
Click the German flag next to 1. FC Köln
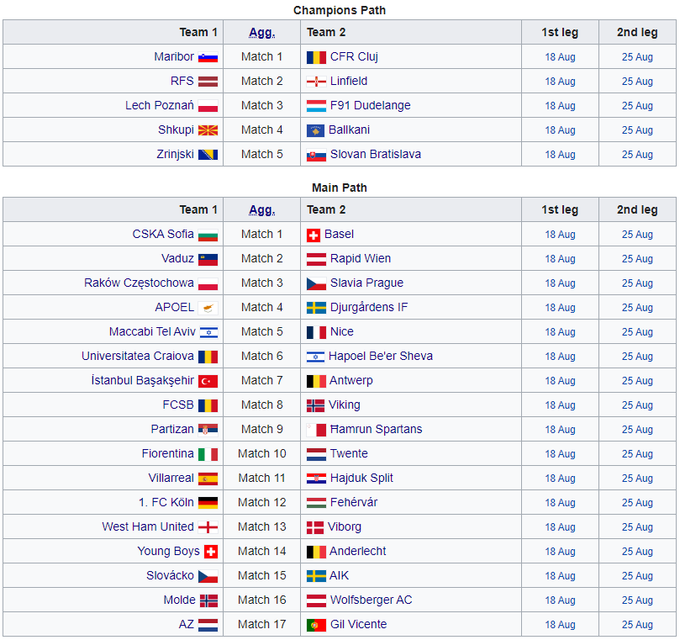(208, 503)
